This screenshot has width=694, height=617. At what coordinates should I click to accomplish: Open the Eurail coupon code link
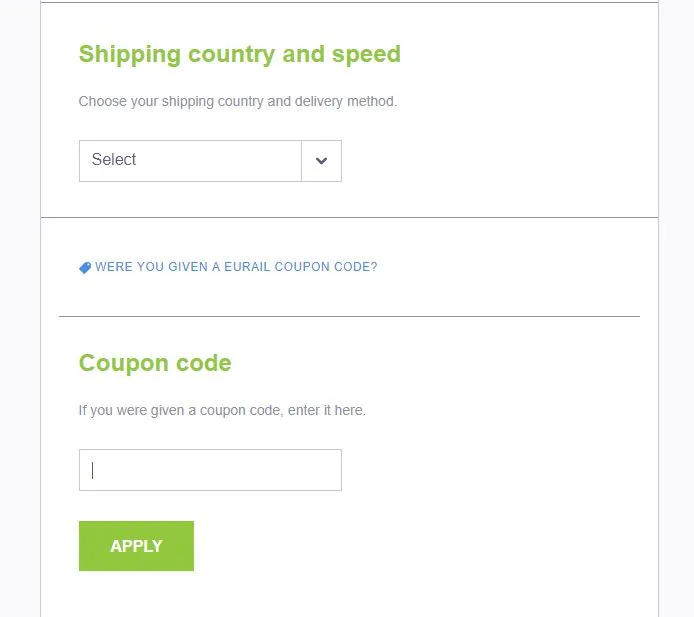pos(236,267)
